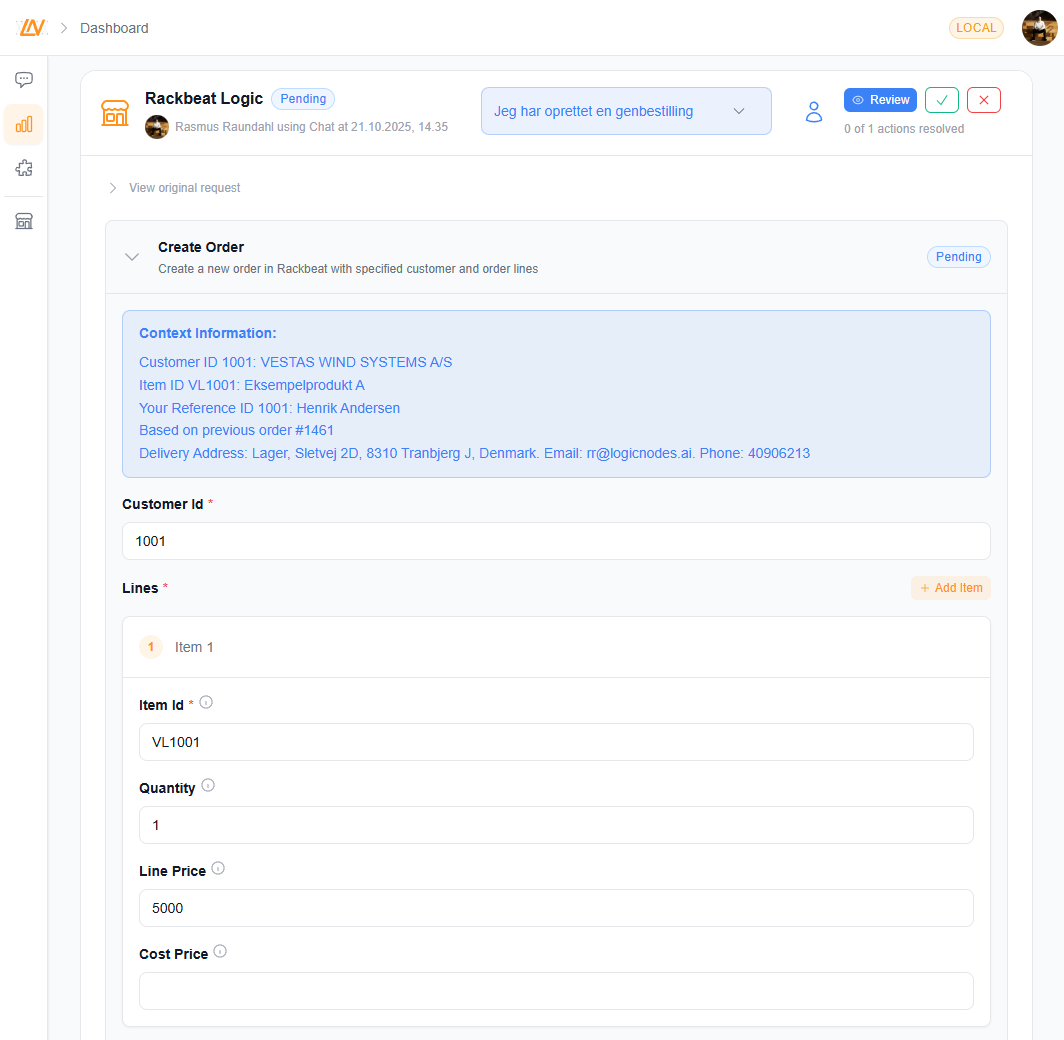
Task: Click the empty Cost Price field
Action: [556, 991]
